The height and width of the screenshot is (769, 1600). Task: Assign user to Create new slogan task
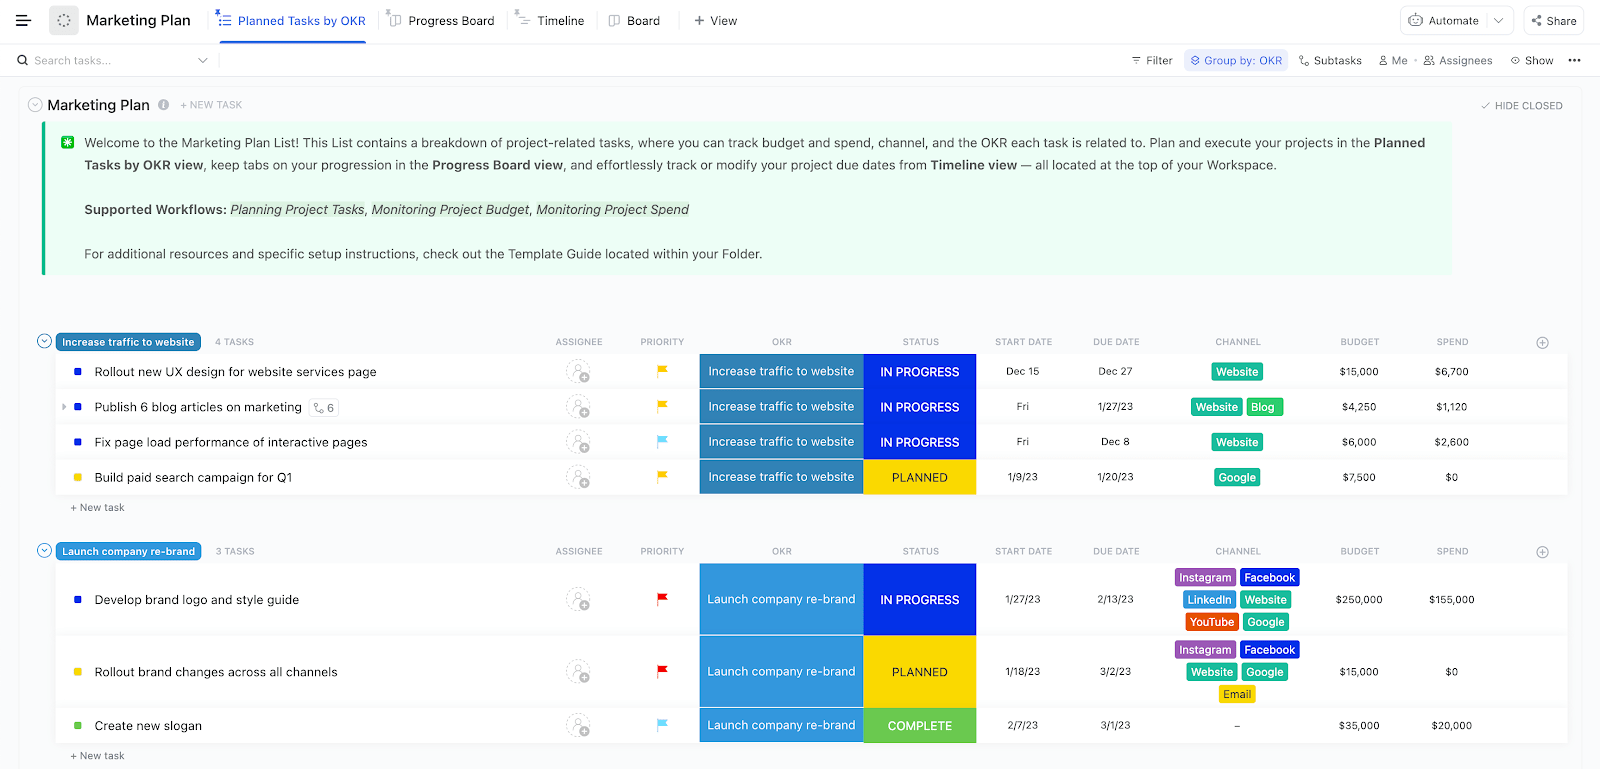click(578, 725)
